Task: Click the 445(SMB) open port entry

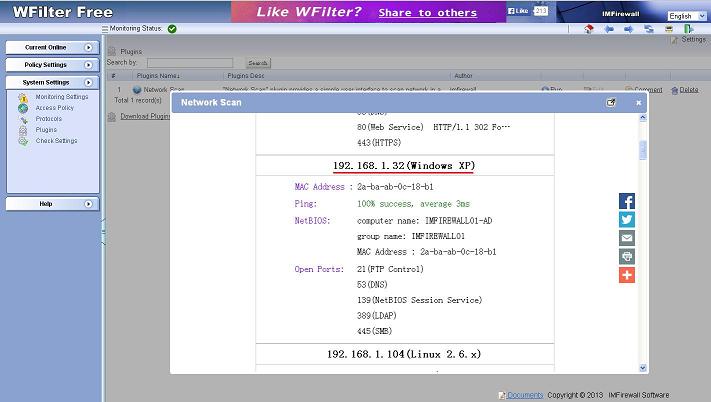Action: pyautogui.click(x=374, y=331)
